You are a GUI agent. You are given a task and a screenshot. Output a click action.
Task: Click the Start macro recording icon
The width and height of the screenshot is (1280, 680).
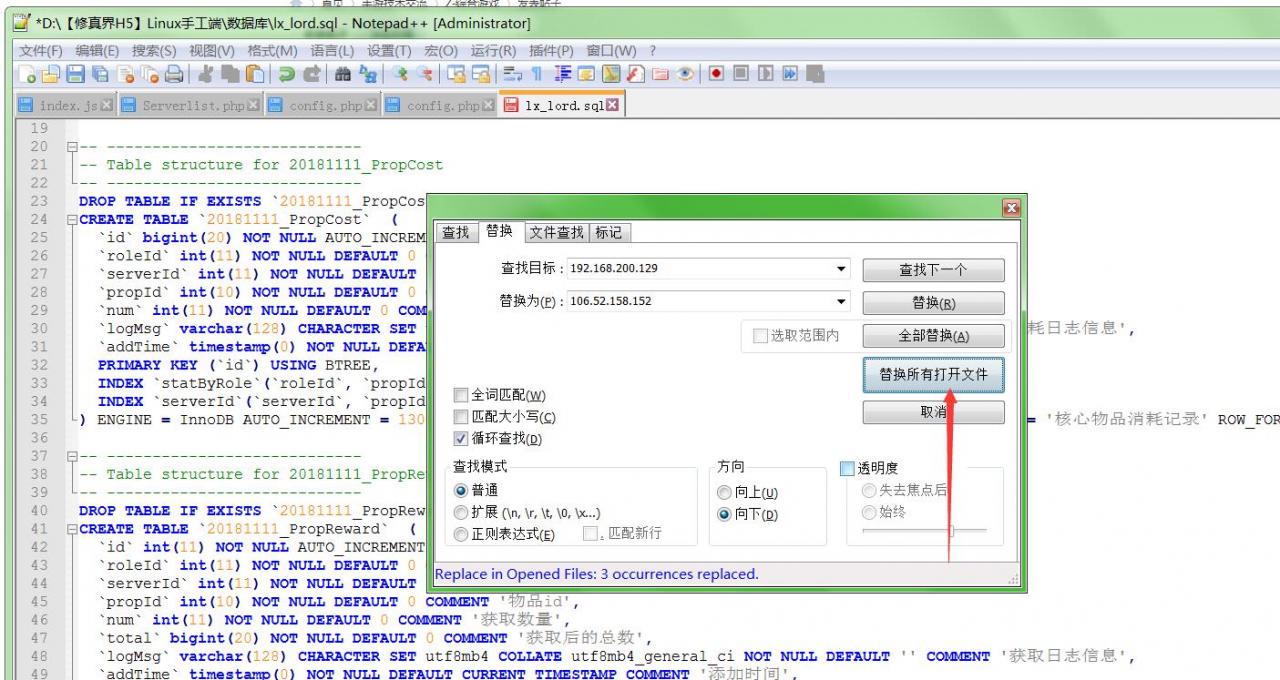click(717, 75)
